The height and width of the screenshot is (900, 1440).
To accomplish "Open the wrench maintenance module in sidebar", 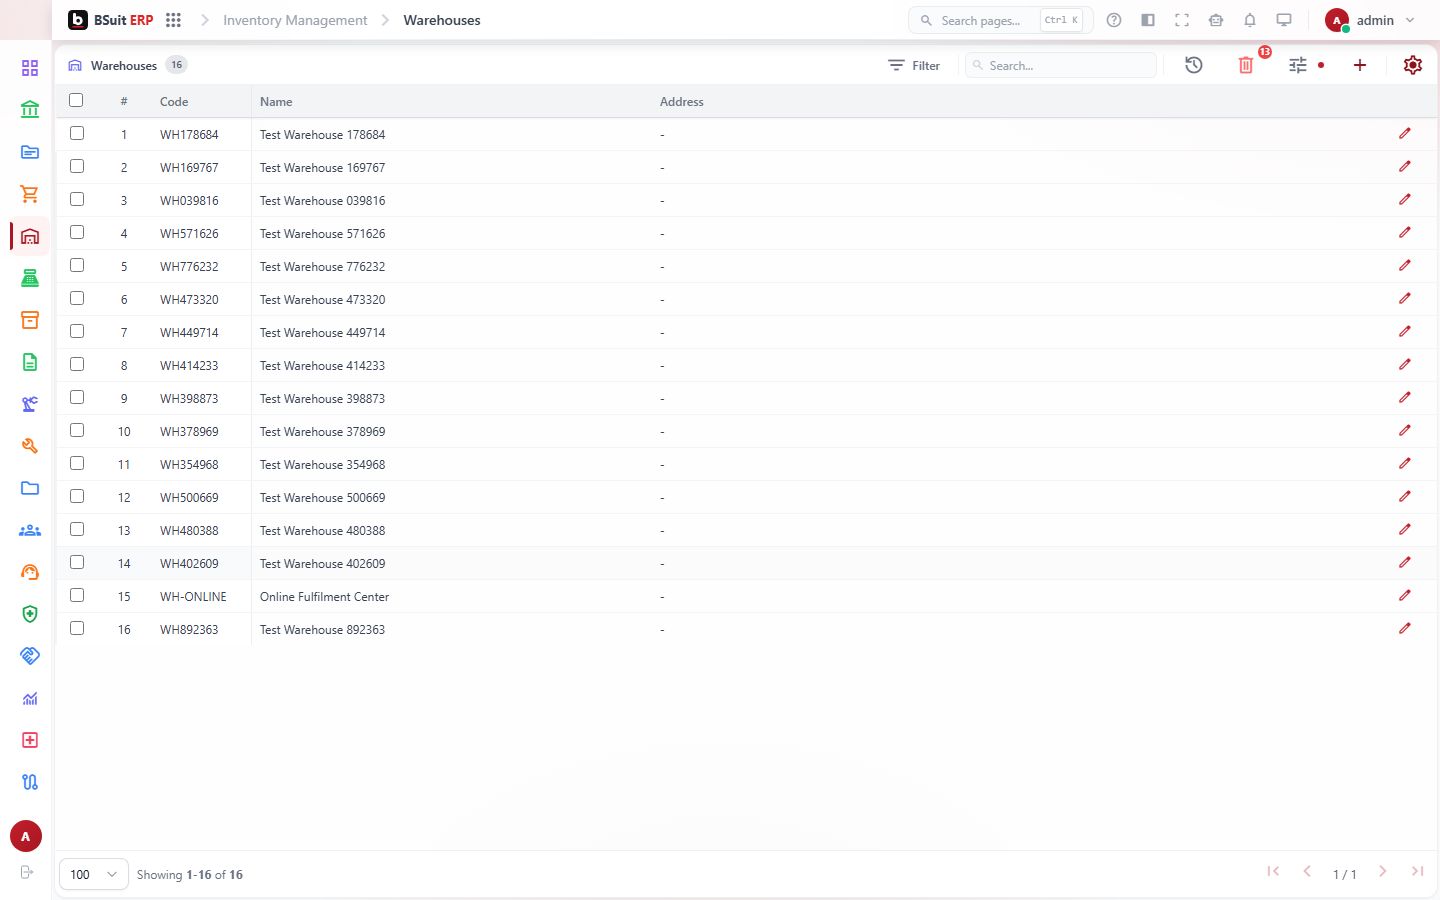I will coord(30,446).
